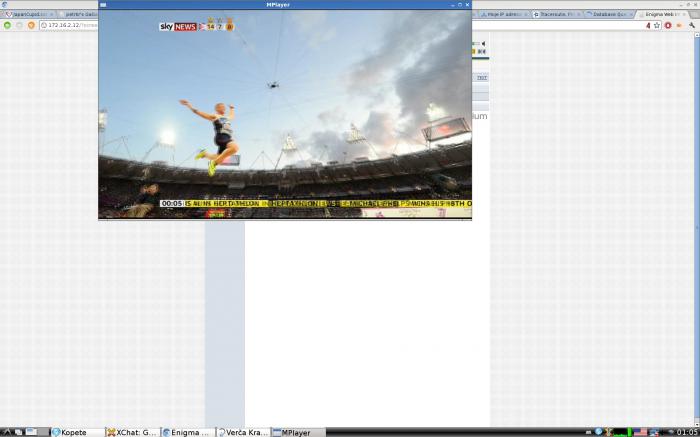Click the browser page scrollbar up arrow
This screenshot has height=437, width=700.
(x=697, y=35)
